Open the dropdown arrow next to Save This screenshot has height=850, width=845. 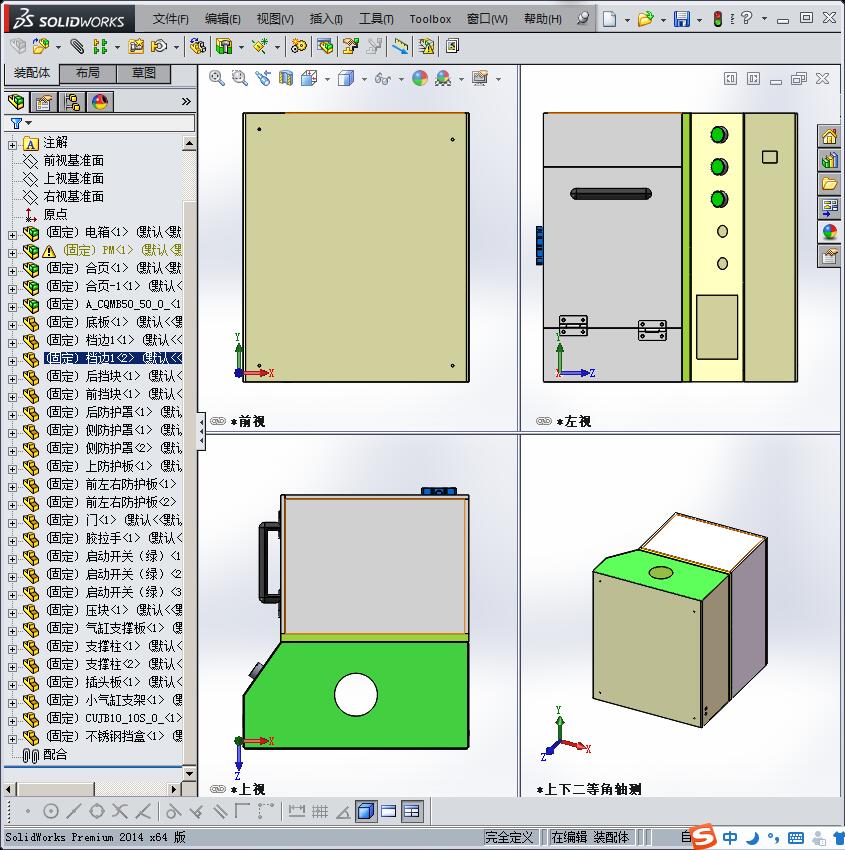[699, 20]
